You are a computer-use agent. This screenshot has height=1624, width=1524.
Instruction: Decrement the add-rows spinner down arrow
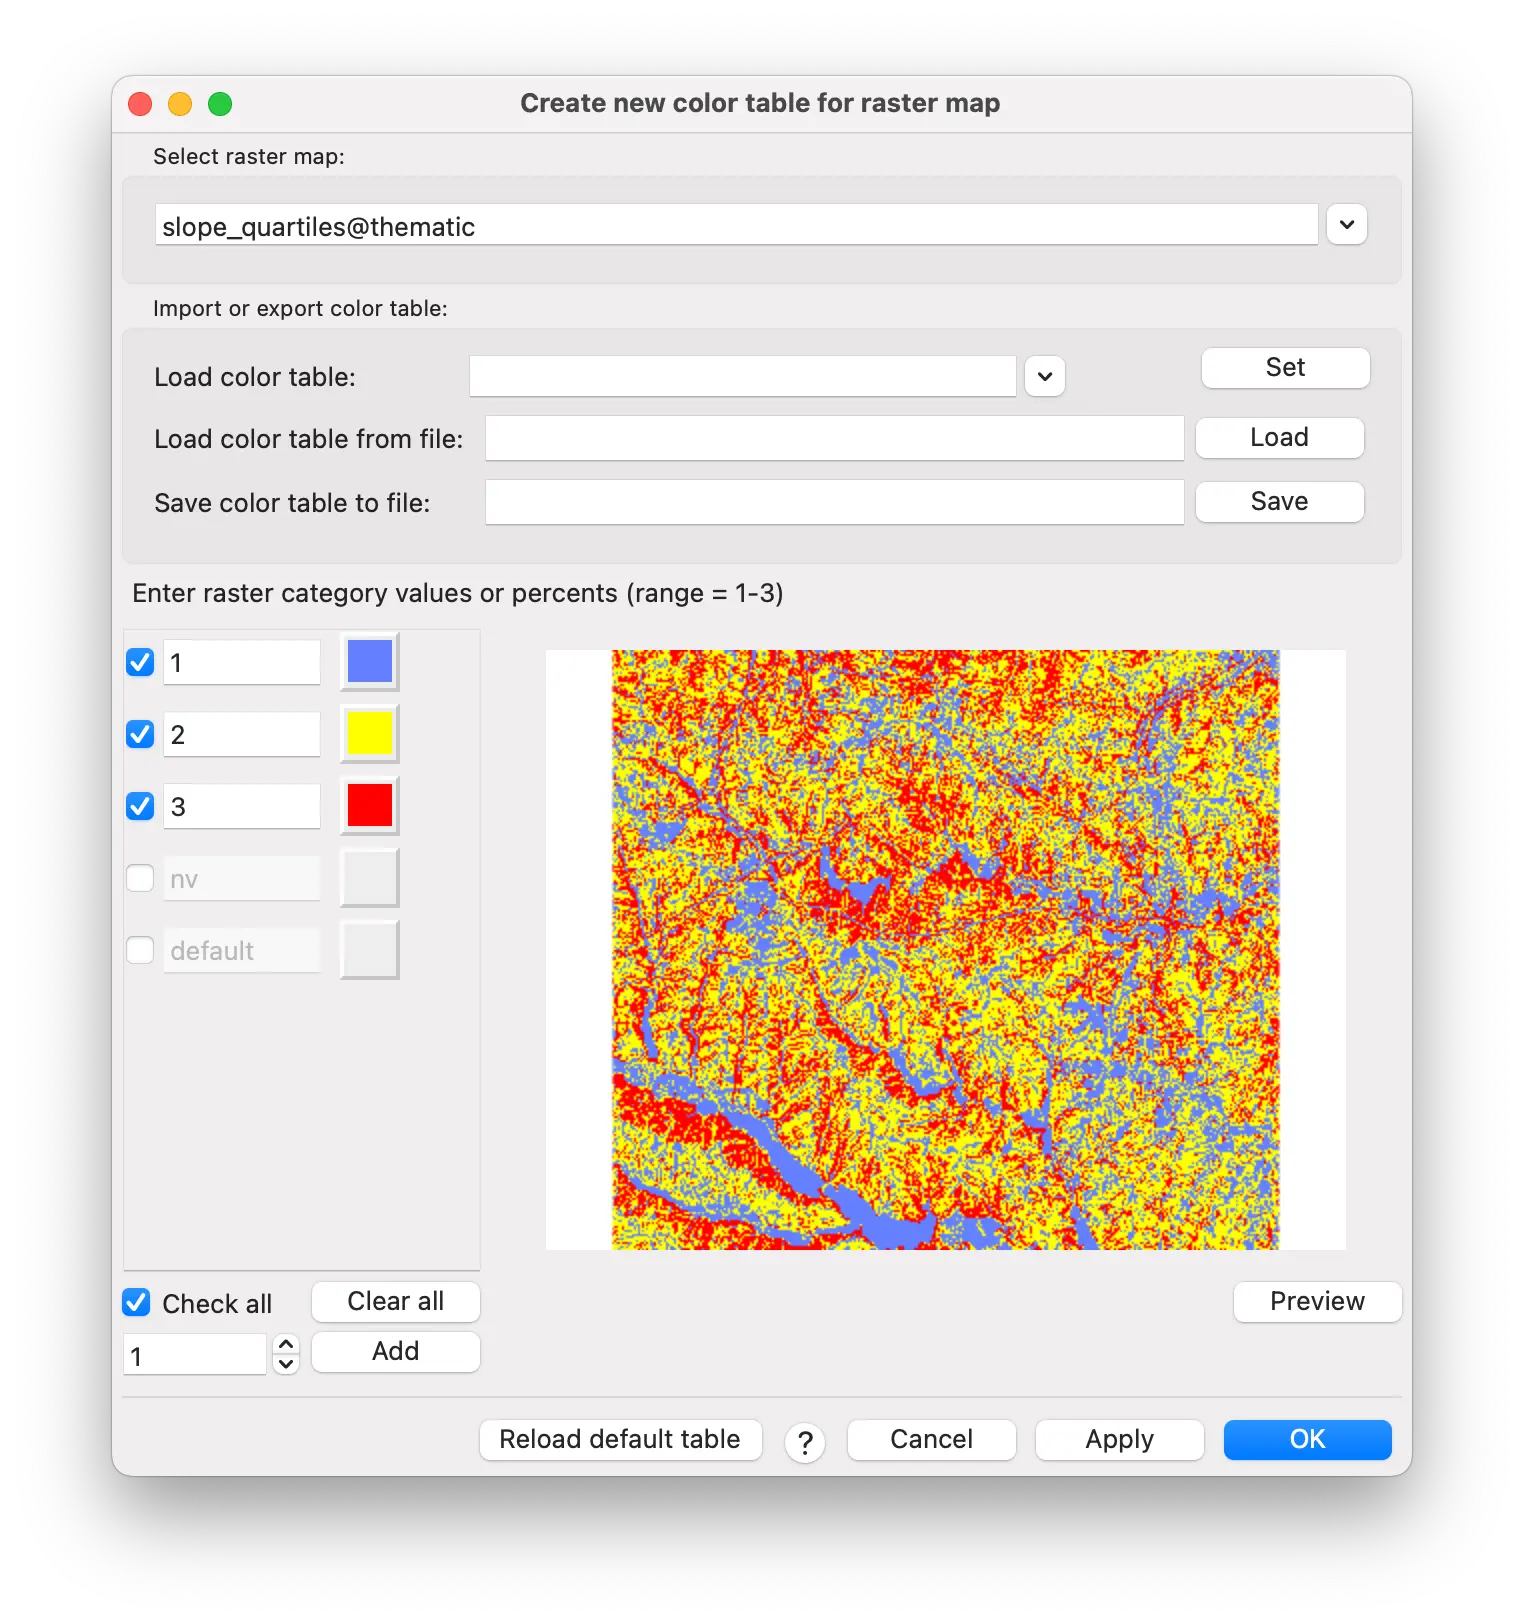286,1364
